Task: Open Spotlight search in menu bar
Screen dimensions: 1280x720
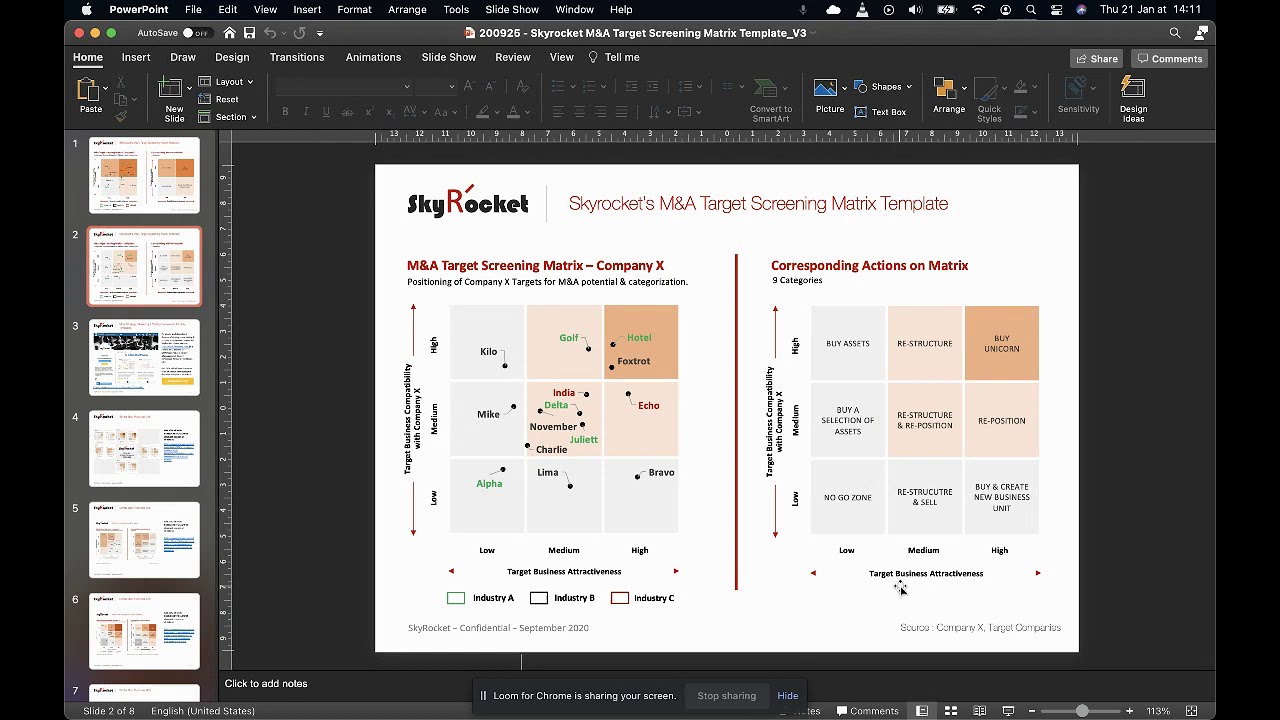Action: [x=1031, y=10]
